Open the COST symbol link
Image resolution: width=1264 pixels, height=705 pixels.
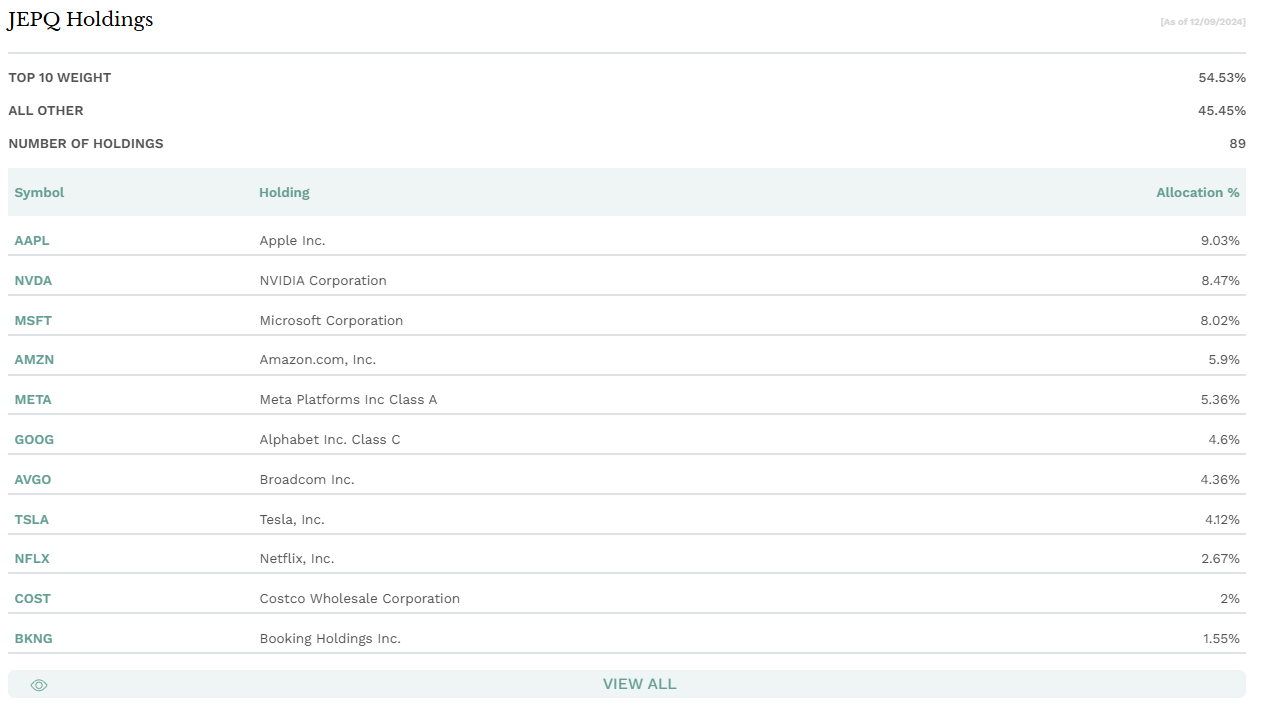(32, 599)
